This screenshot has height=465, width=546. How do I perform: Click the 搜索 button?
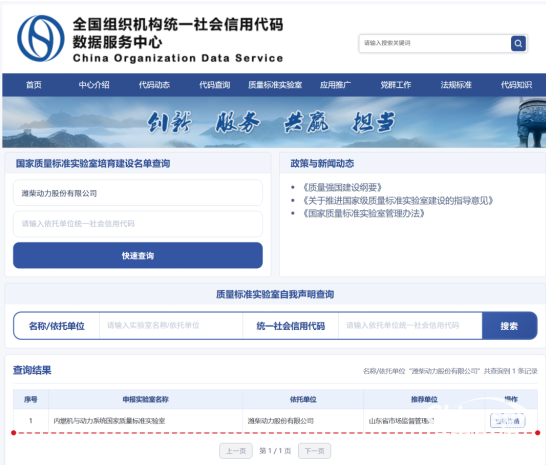(x=509, y=326)
